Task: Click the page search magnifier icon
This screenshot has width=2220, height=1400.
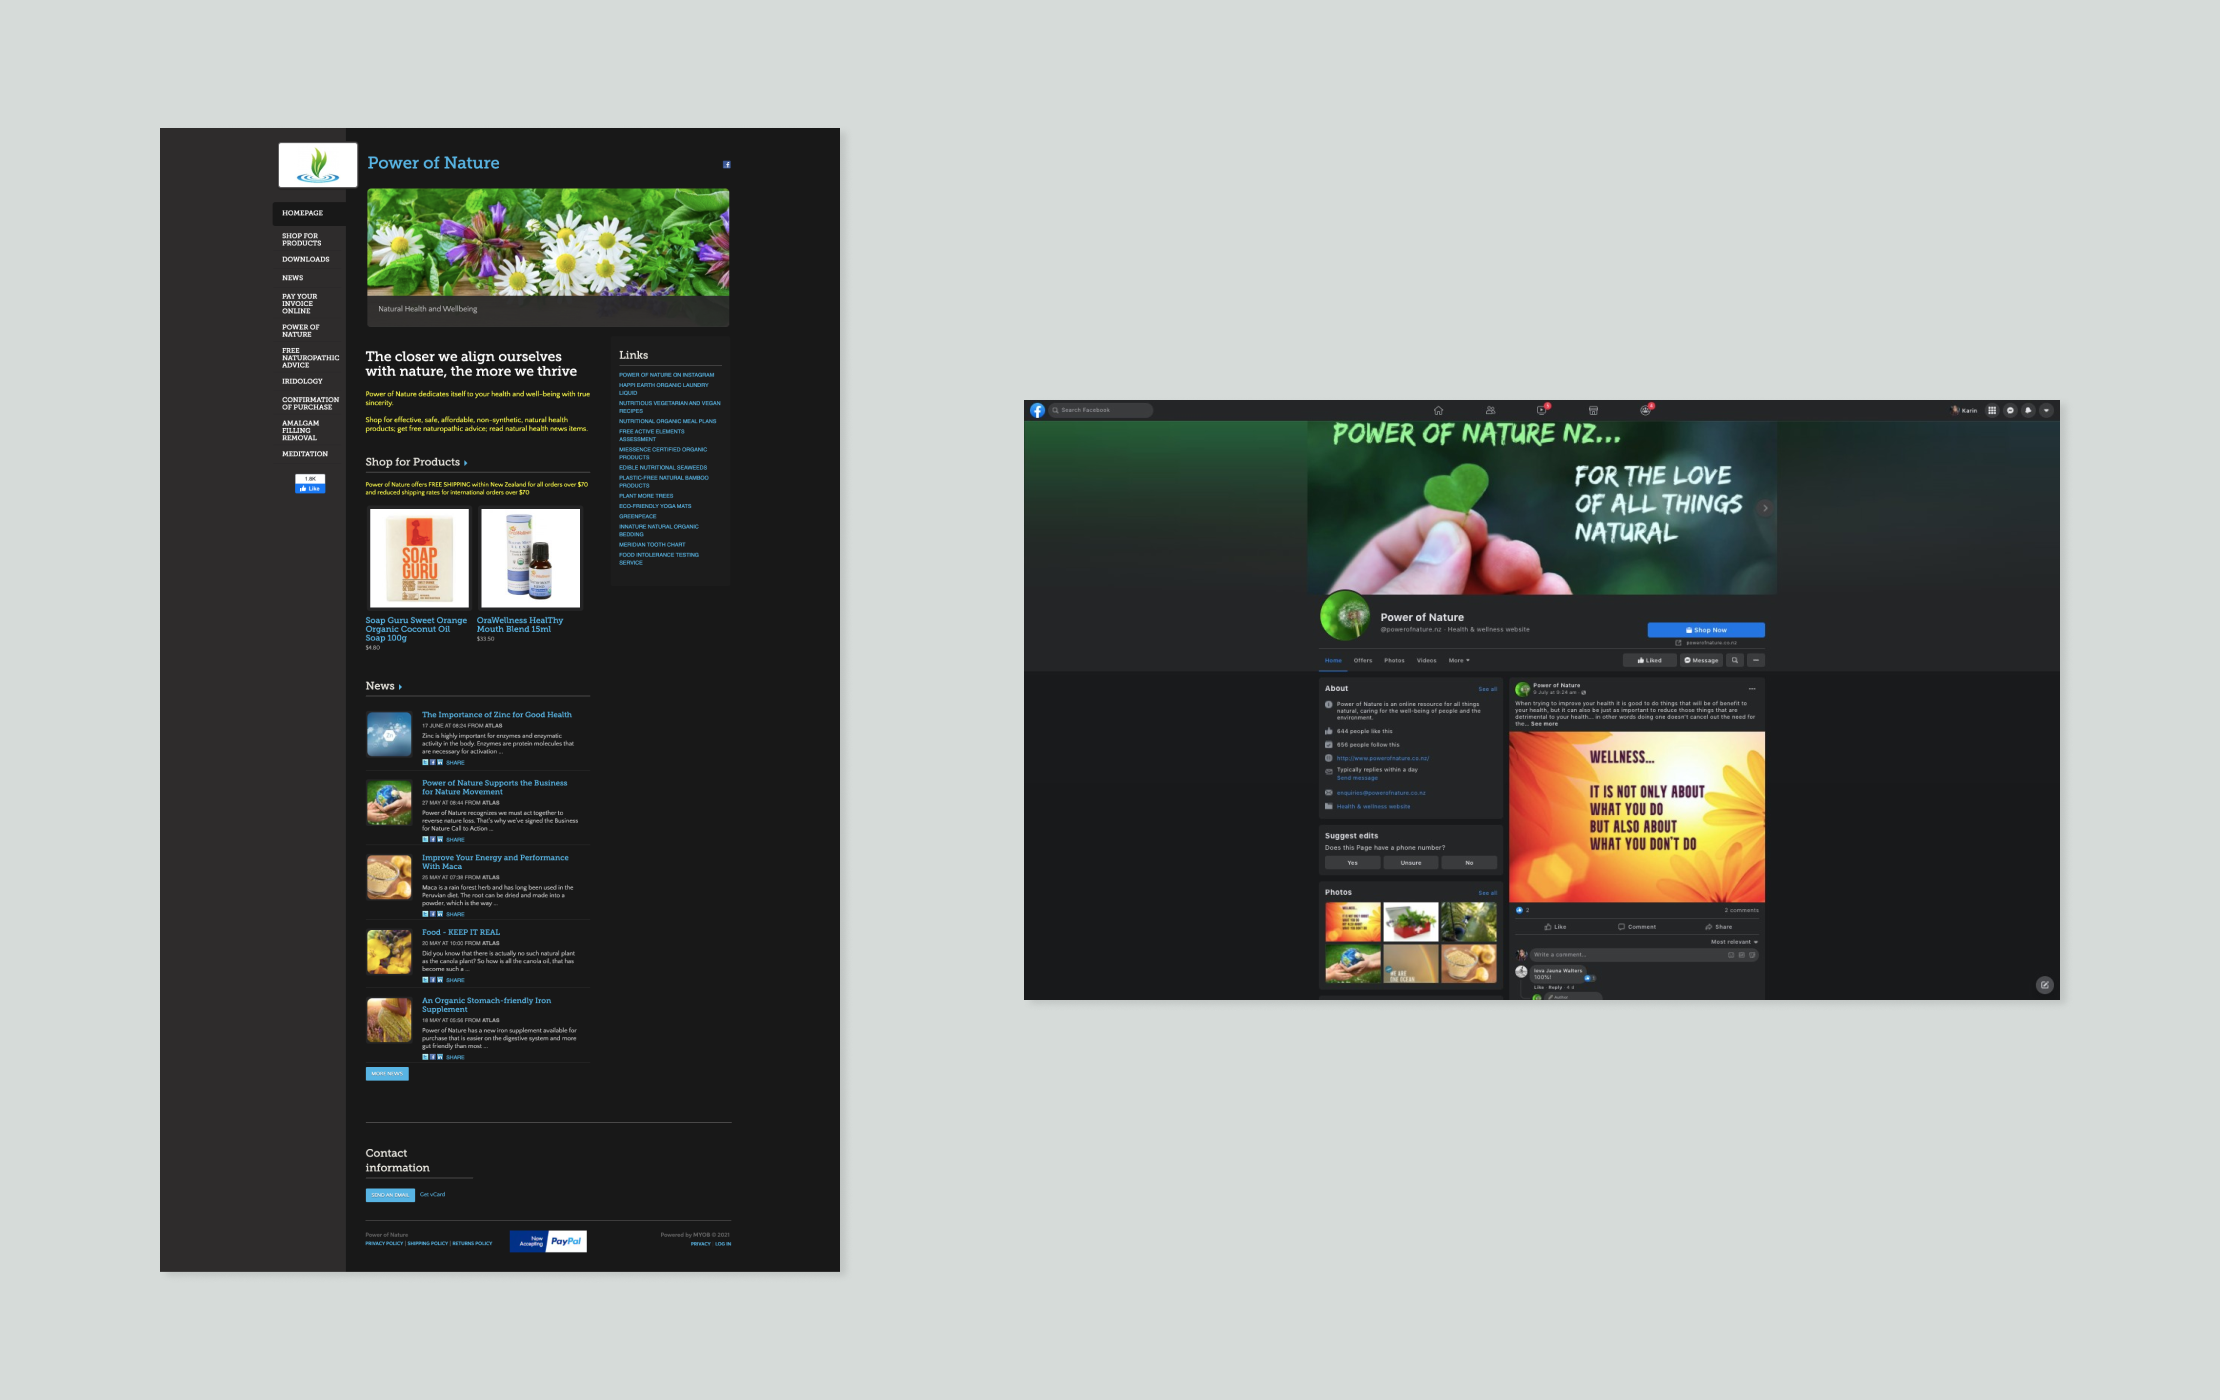Action: 1735,660
